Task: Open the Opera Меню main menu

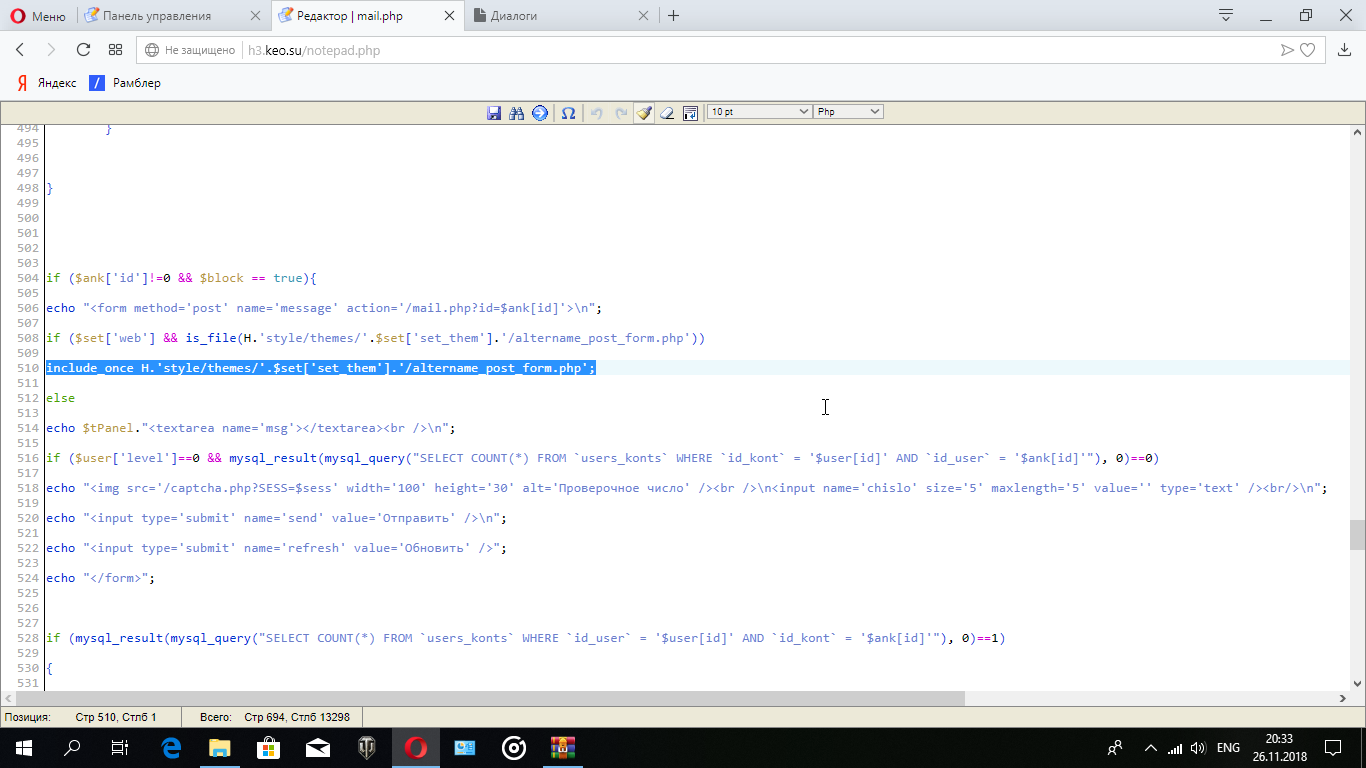Action: (38, 16)
